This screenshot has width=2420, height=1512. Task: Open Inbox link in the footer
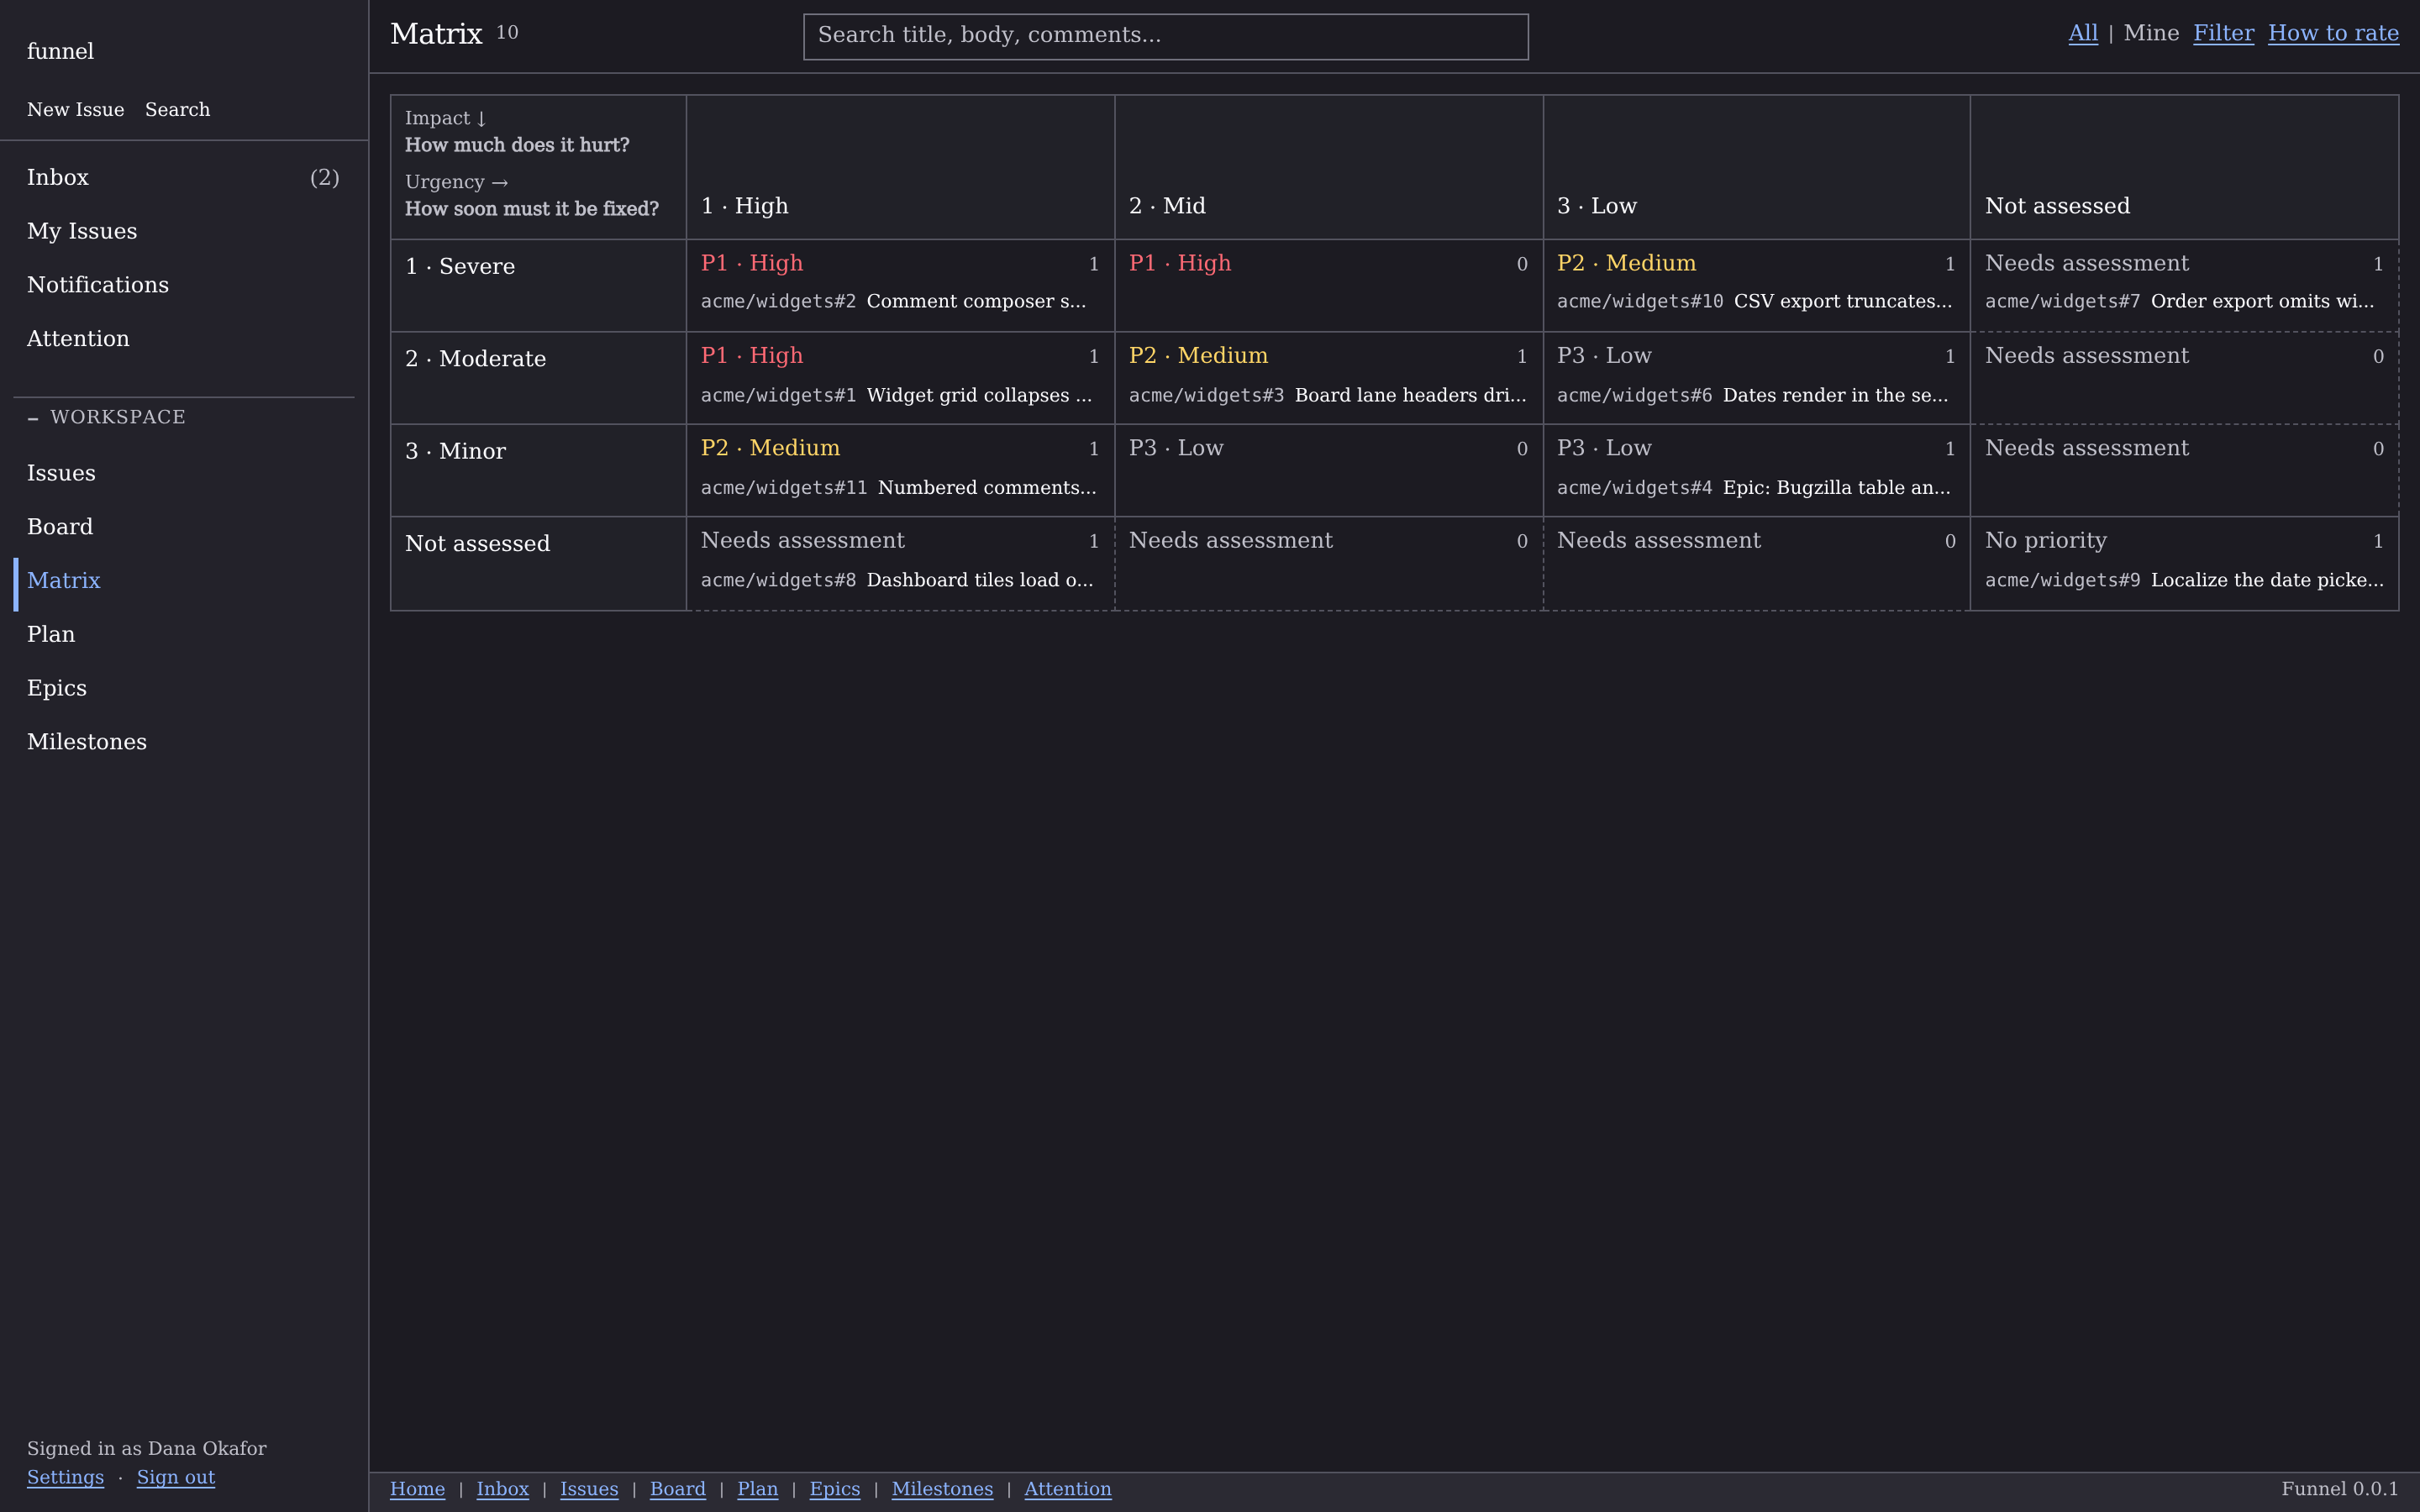502,1489
